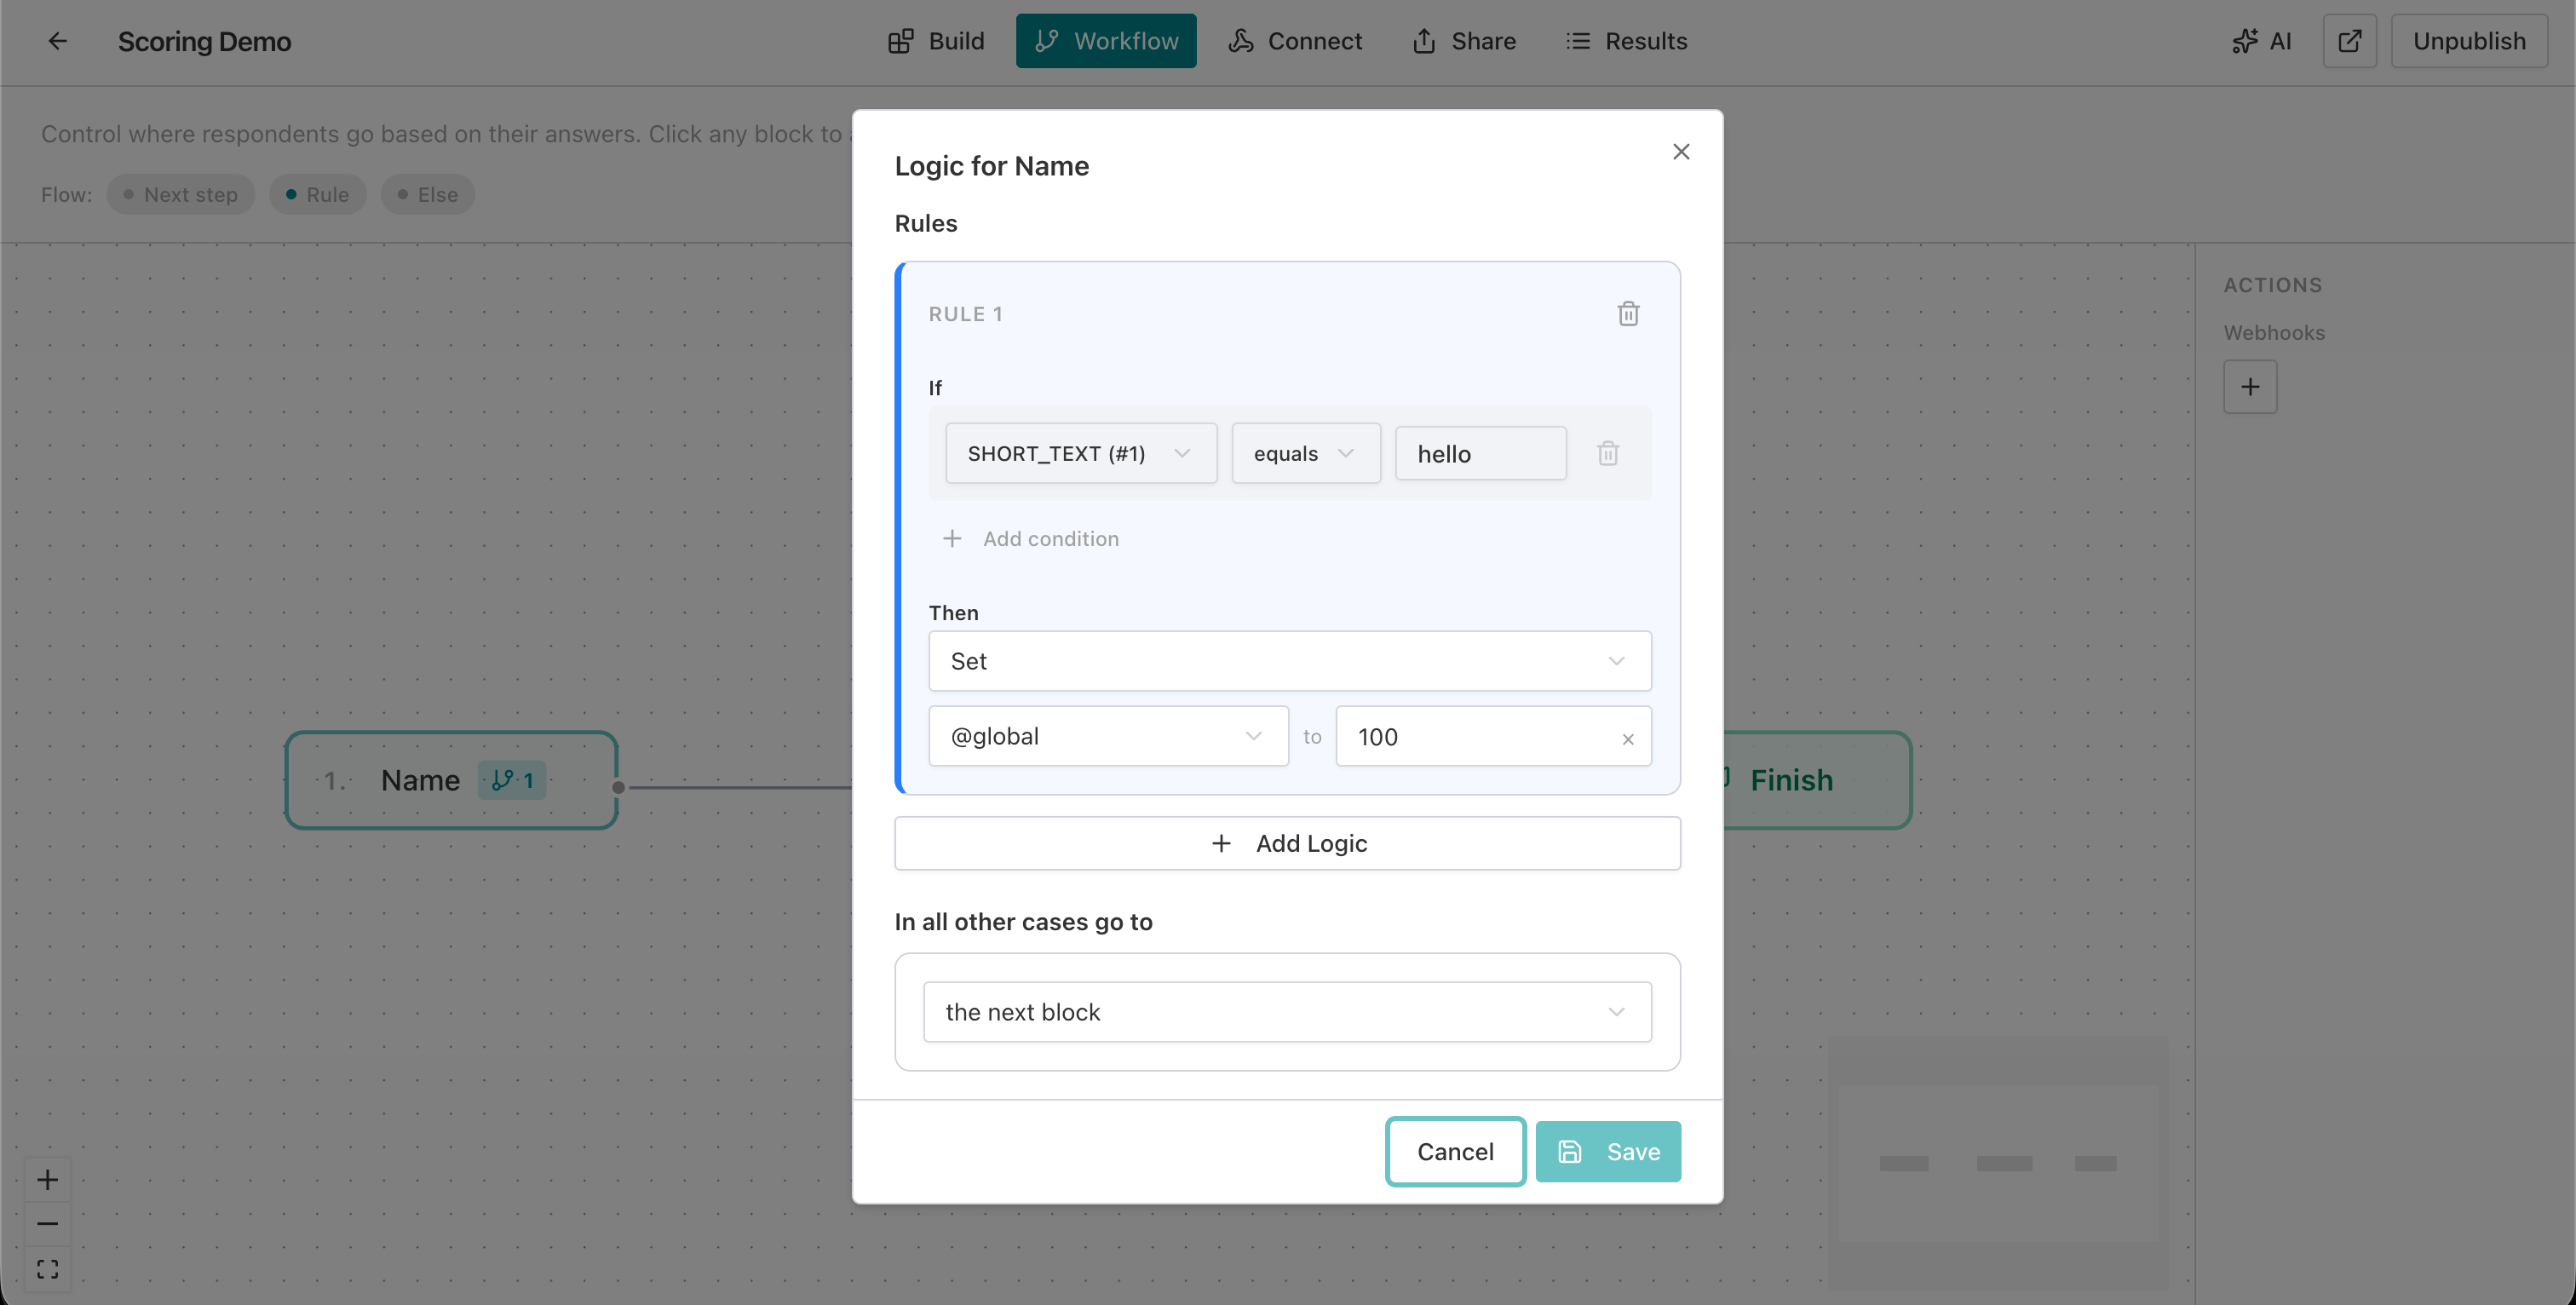Screen dimensions: 2576x1305
Task: Open the AI assistant
Action: pos(2262,41)
